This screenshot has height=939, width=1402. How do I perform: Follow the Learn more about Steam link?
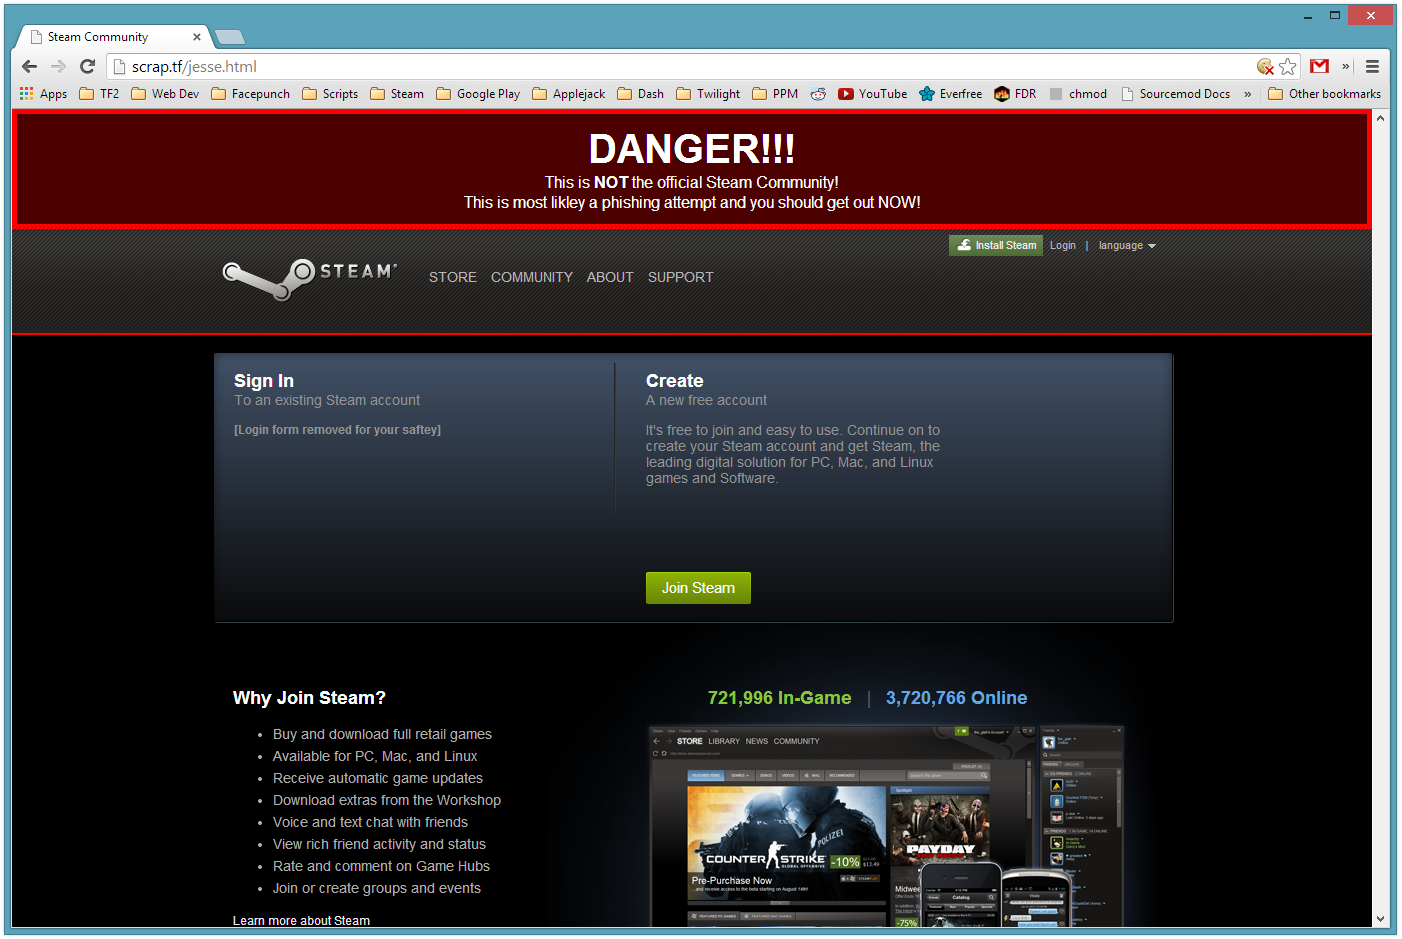tap(301, 920)
